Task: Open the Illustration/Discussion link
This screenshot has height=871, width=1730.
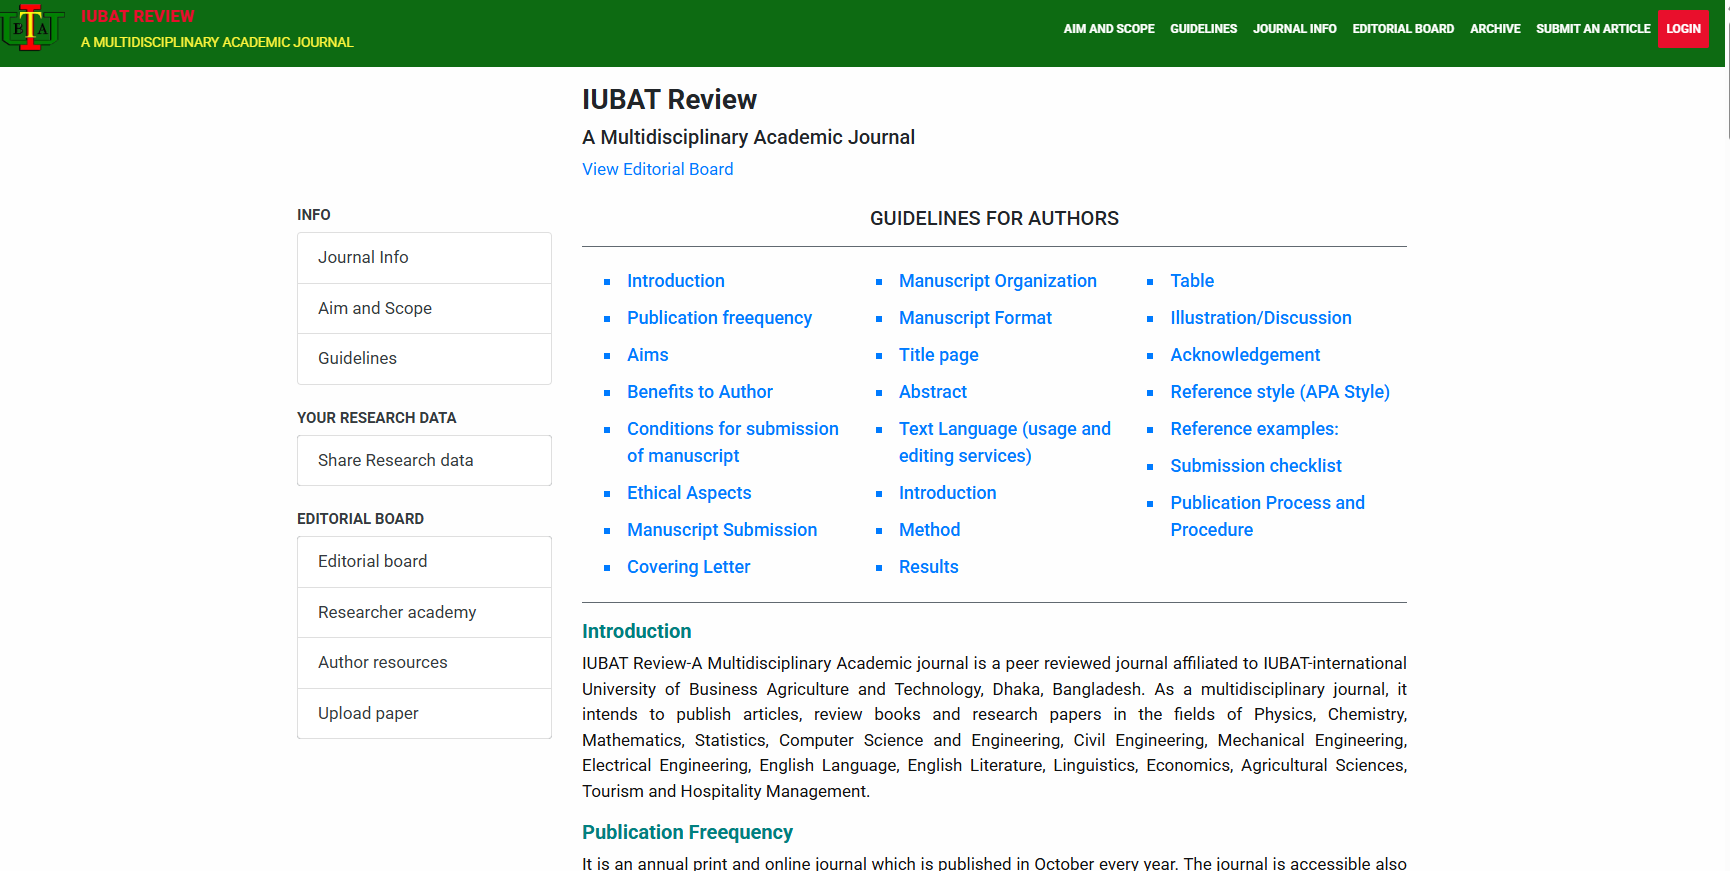Action: pyautogui.click(x=1261, y=318)
